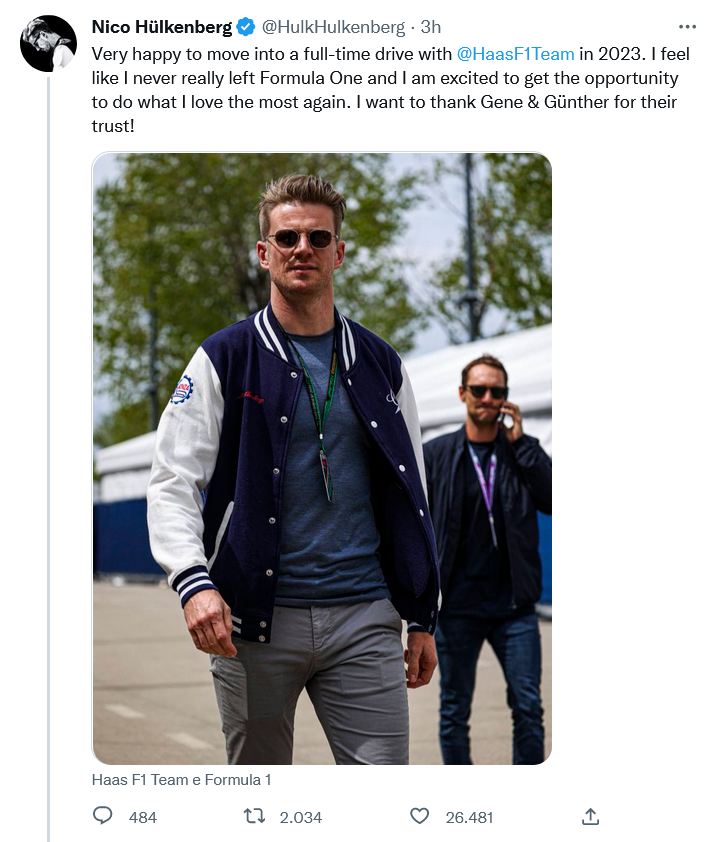Open the three-dot more options menu
This screenshot has height=842, width=718.
coord(687,26)
